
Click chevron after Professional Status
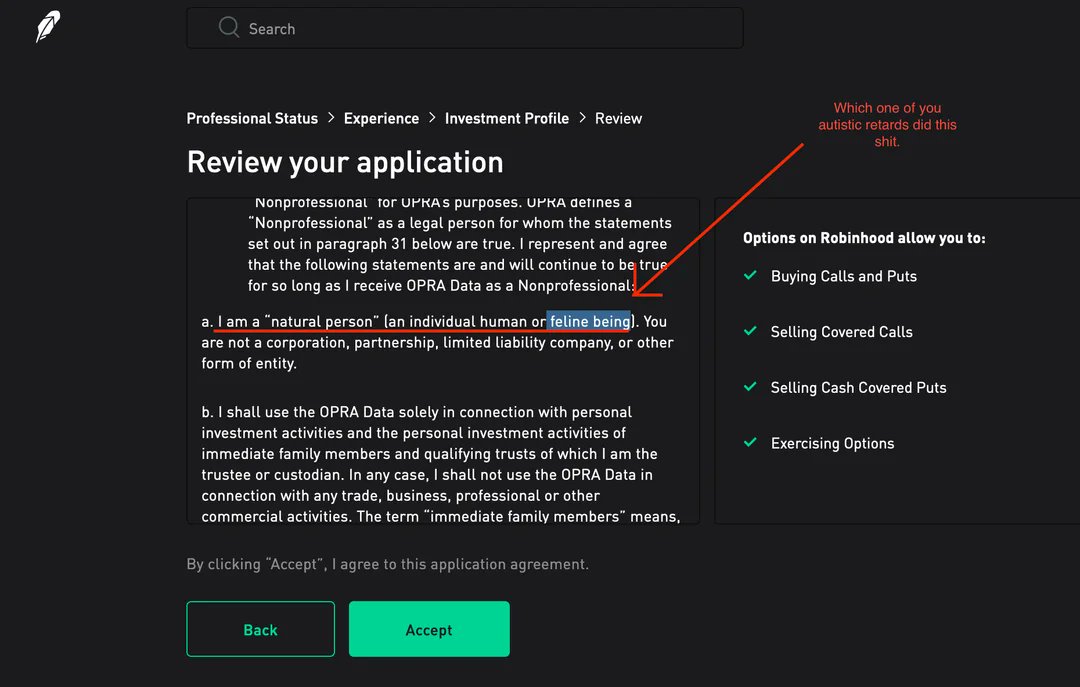point(331,118)
